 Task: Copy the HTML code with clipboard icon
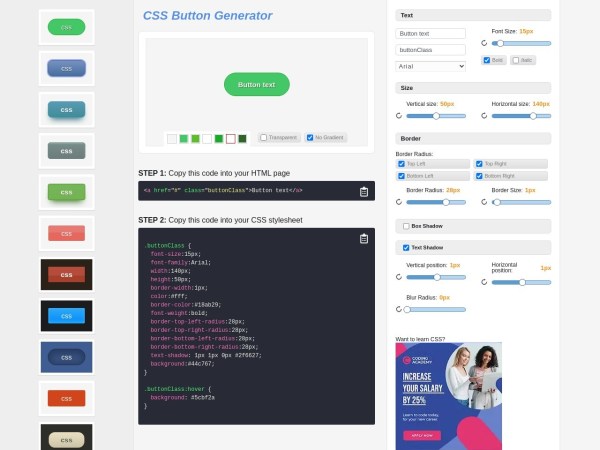[x=364, y=191]
